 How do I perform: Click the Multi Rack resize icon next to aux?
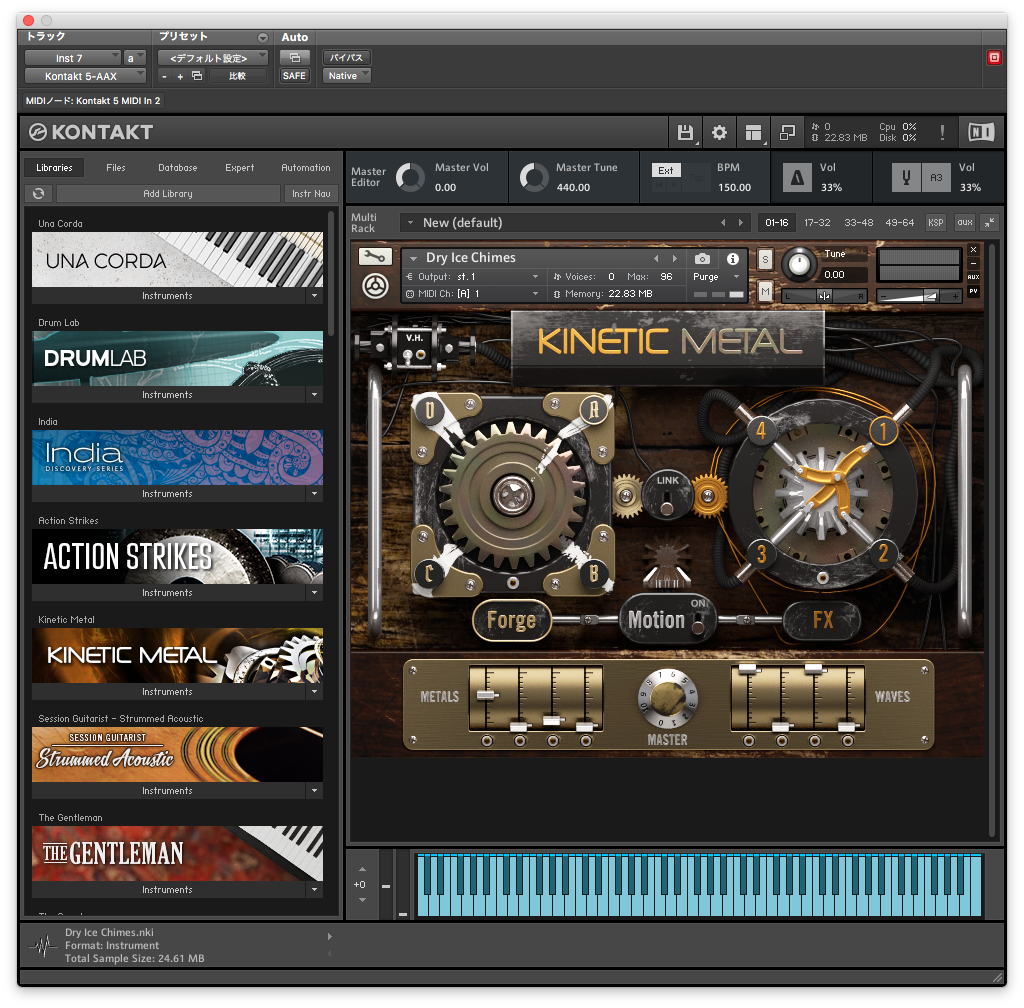[x=989, y=223]
